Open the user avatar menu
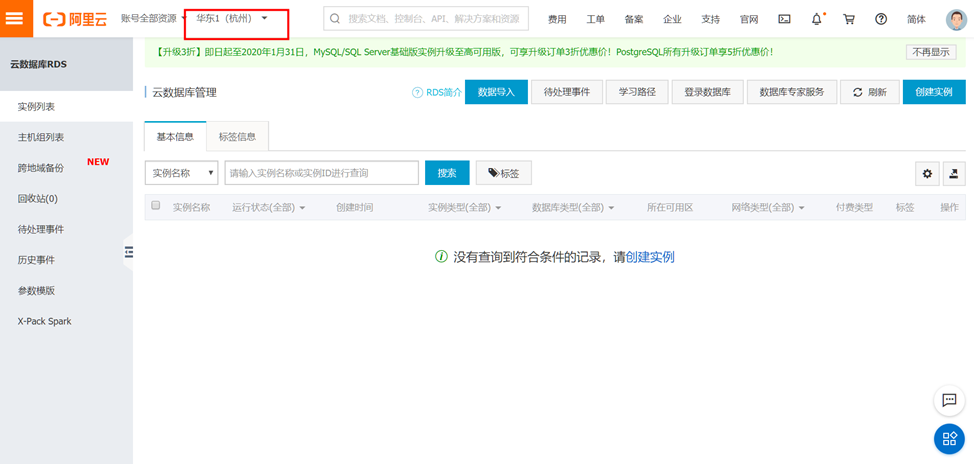 point(957,19)
